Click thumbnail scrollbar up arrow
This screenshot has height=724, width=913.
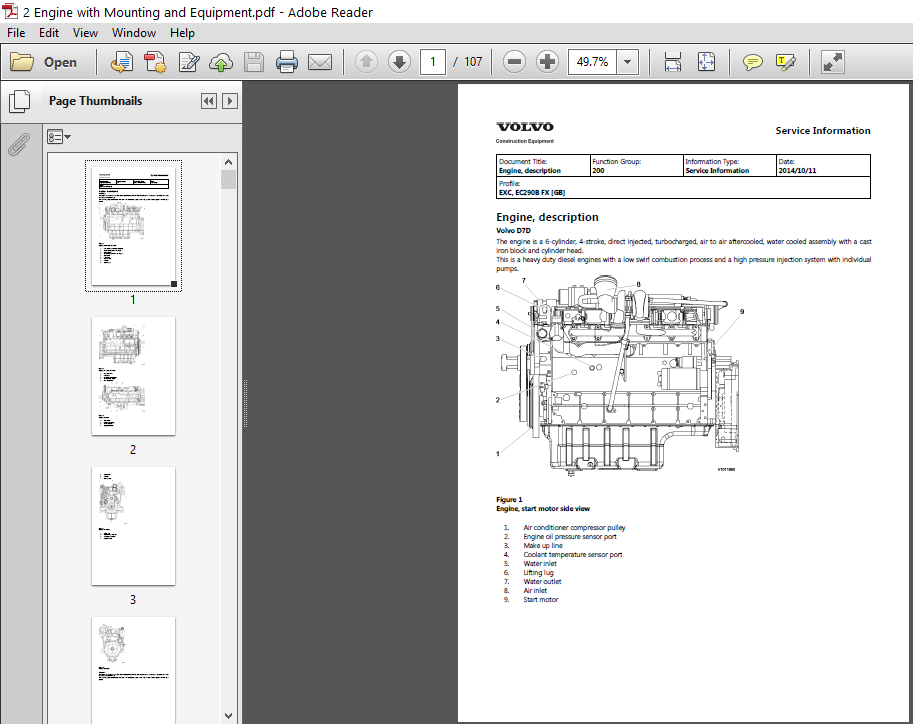tap(228, 162)
